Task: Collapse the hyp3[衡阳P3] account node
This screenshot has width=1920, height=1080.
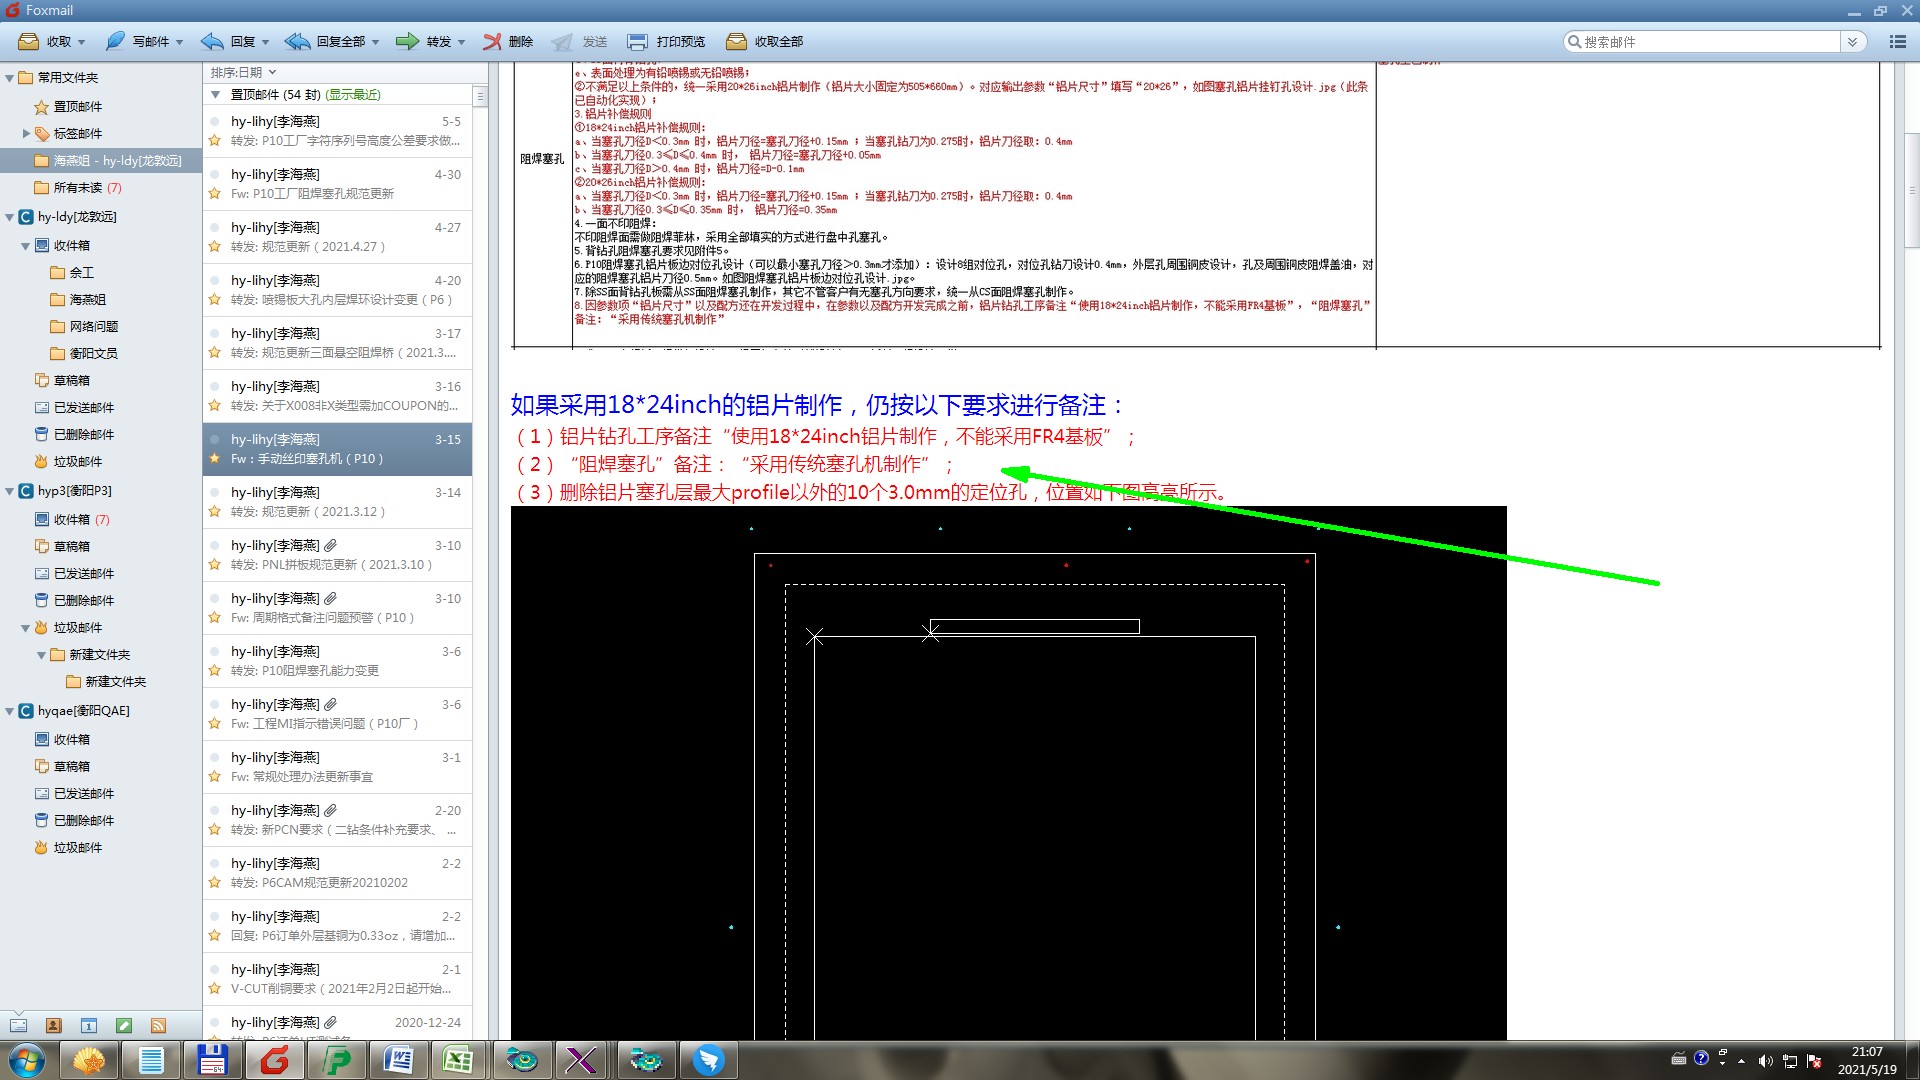Action: pyautogui.click(x=10, y=491)
